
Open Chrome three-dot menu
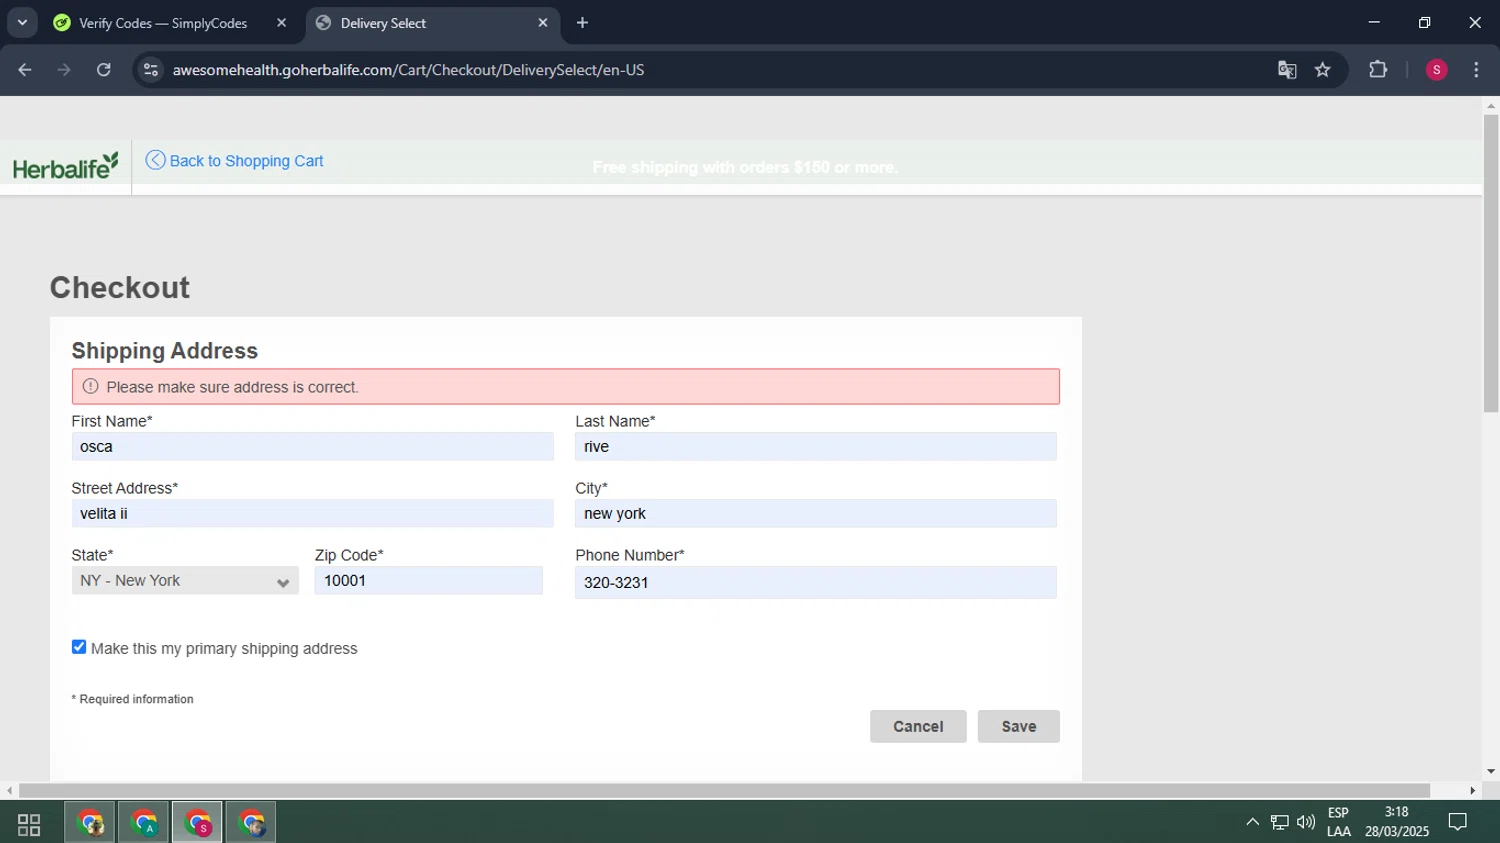click(x=1476, y=70)
